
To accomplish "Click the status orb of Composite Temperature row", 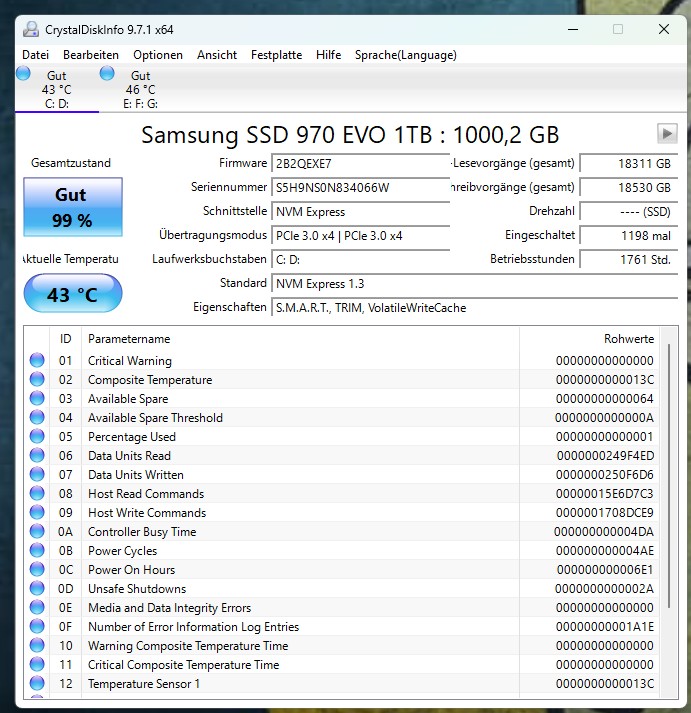I will (37, 379).
